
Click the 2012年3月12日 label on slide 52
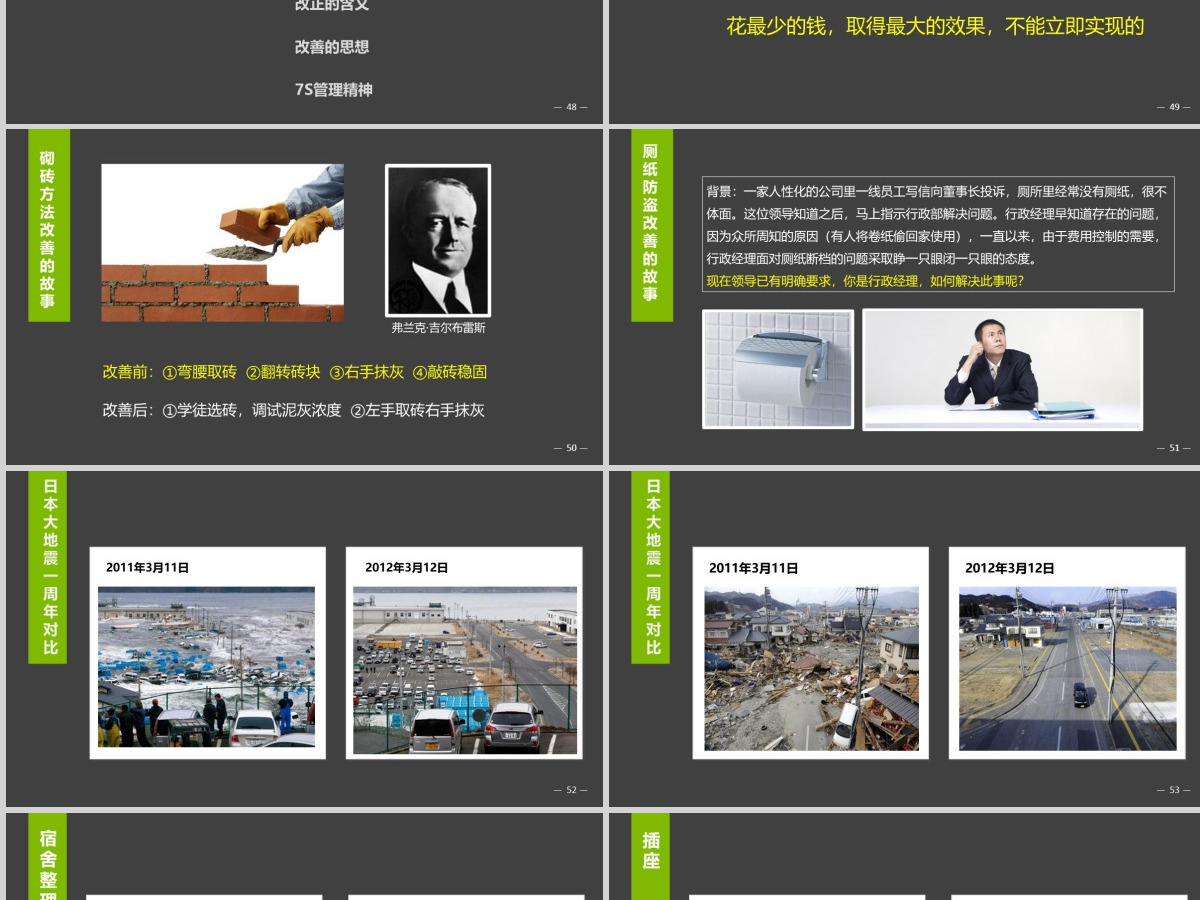[406, 567]
